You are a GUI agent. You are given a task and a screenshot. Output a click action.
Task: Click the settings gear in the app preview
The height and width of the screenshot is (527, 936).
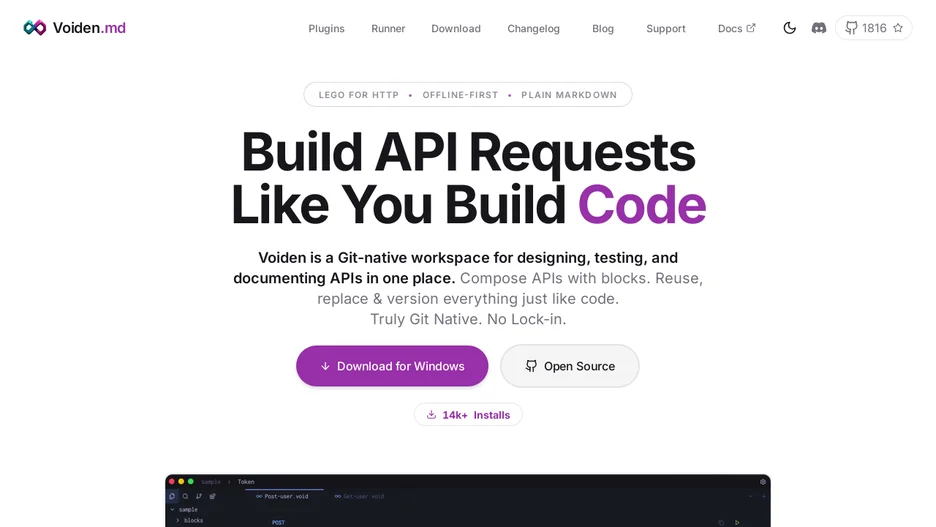point(763,482)
